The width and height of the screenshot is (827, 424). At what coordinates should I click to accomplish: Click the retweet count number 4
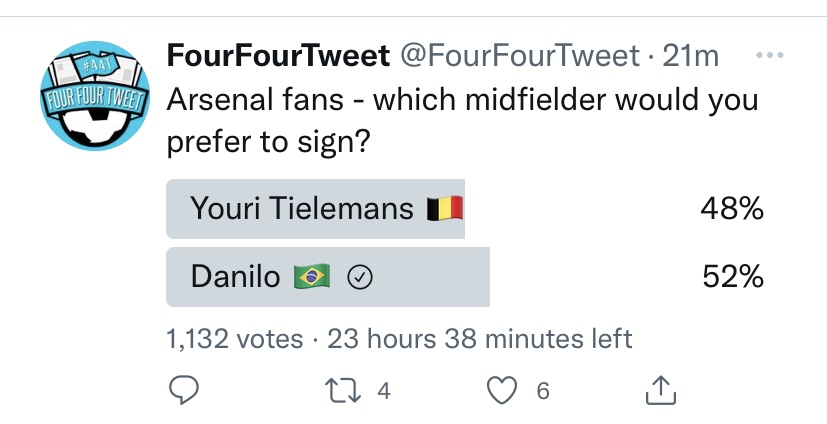(x=384, y=391)
